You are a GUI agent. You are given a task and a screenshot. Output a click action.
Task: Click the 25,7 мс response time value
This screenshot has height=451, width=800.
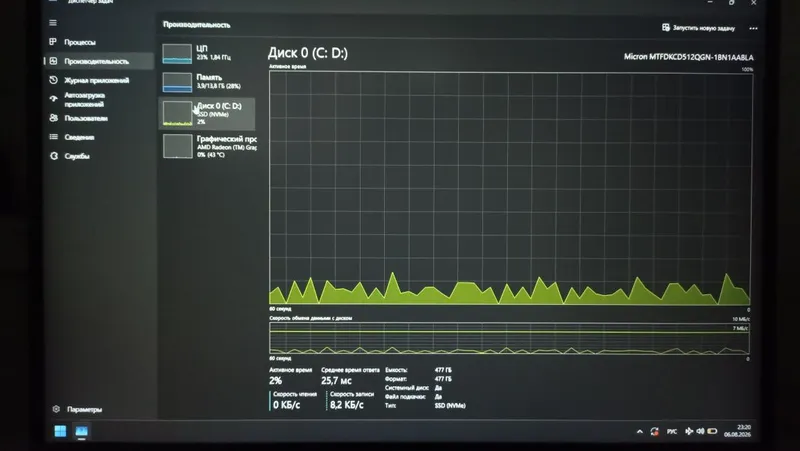336,381
